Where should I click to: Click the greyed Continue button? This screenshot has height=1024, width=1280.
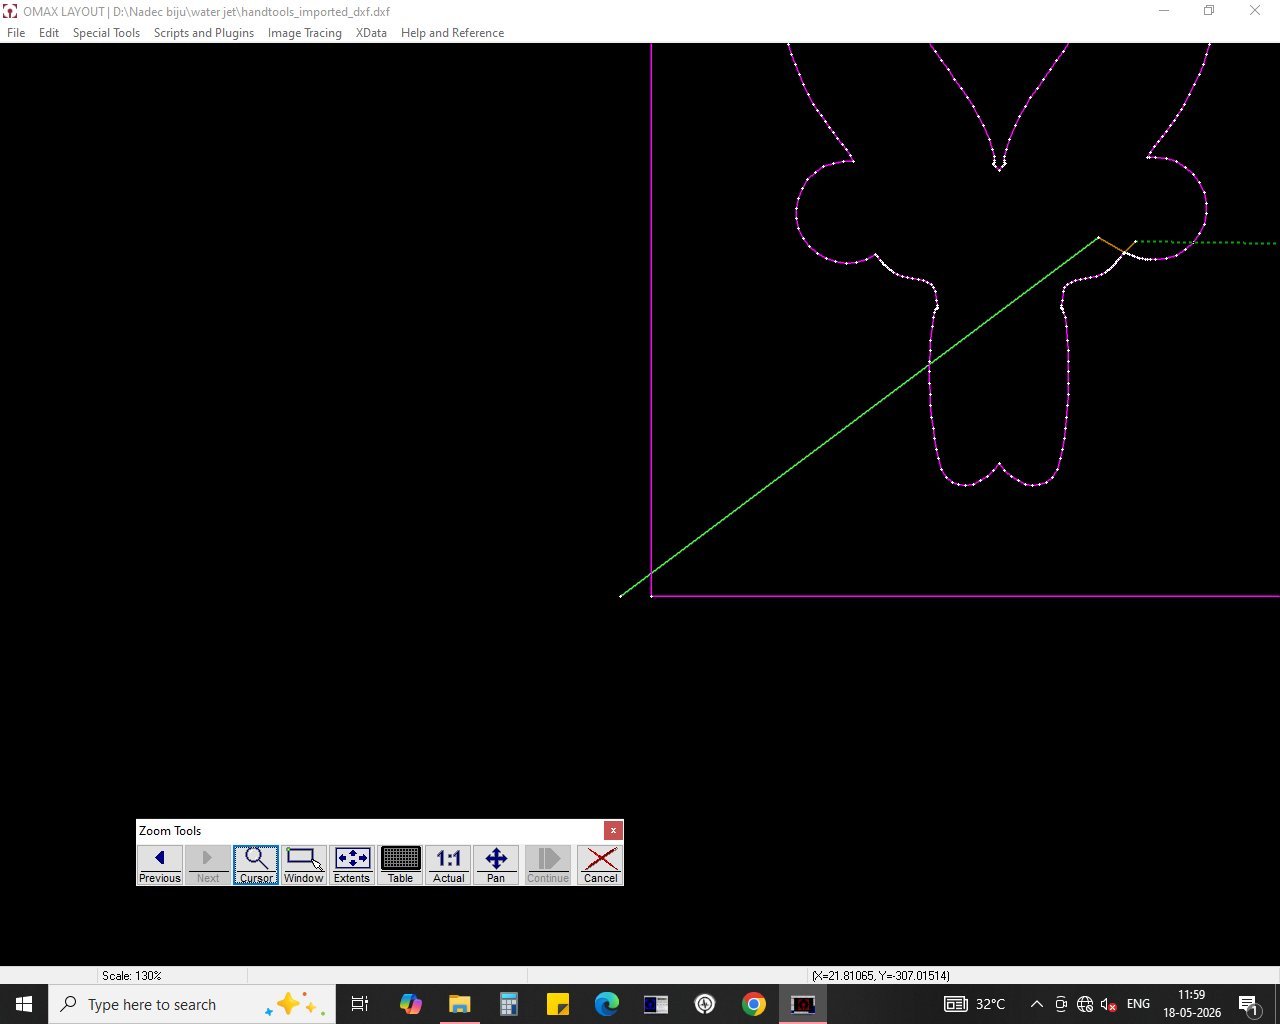coord(548,865)
